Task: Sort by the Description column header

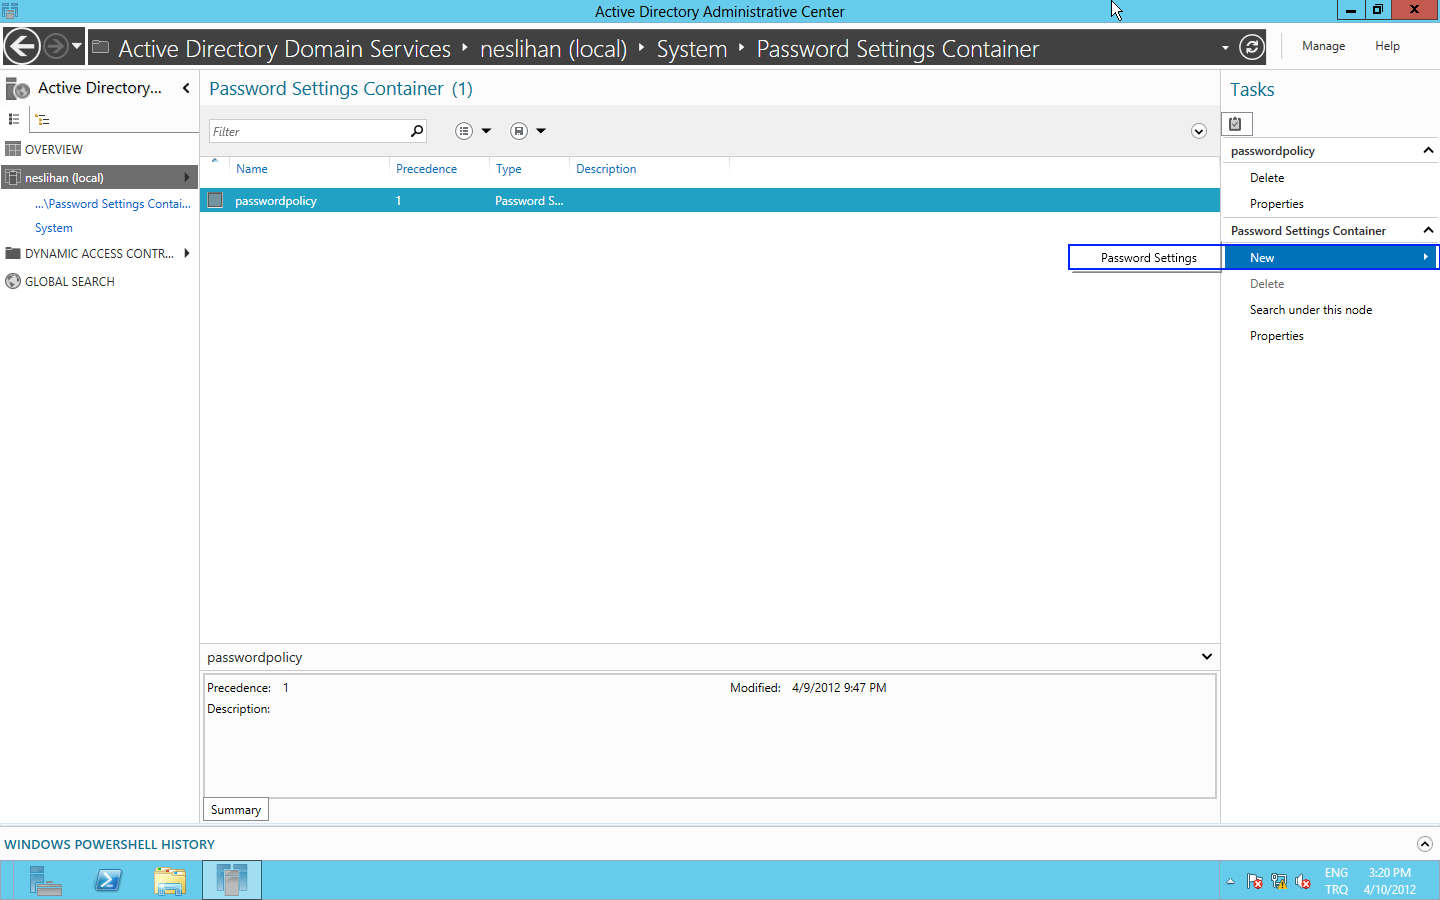Action: tap(606, 169)
